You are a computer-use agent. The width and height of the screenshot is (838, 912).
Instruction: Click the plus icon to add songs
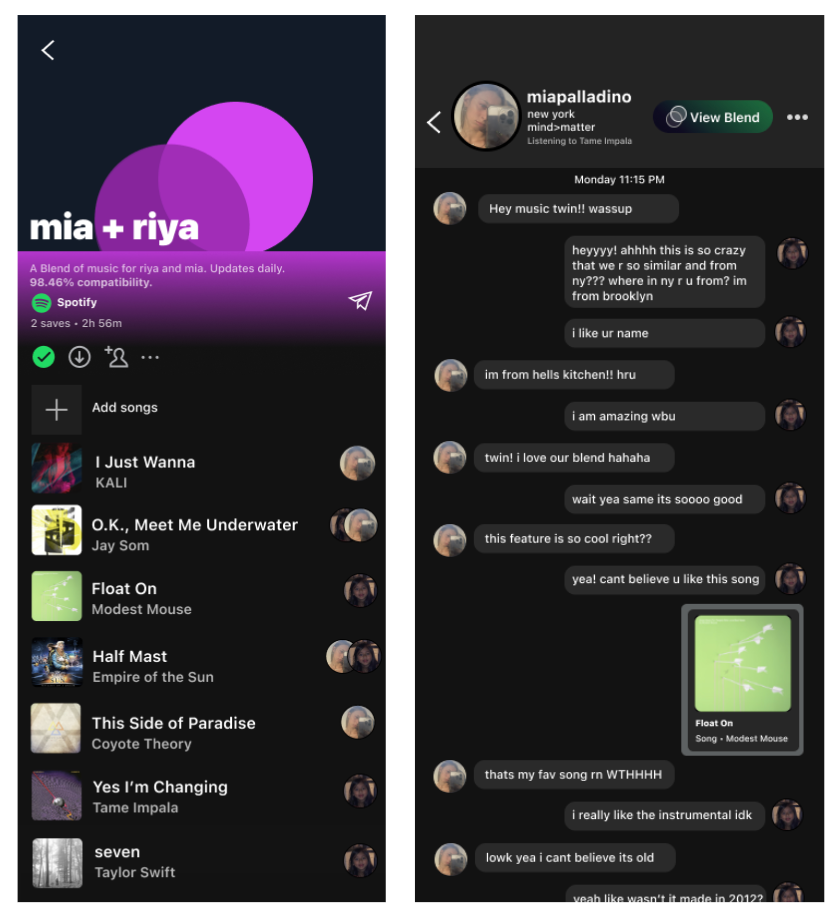56,410
